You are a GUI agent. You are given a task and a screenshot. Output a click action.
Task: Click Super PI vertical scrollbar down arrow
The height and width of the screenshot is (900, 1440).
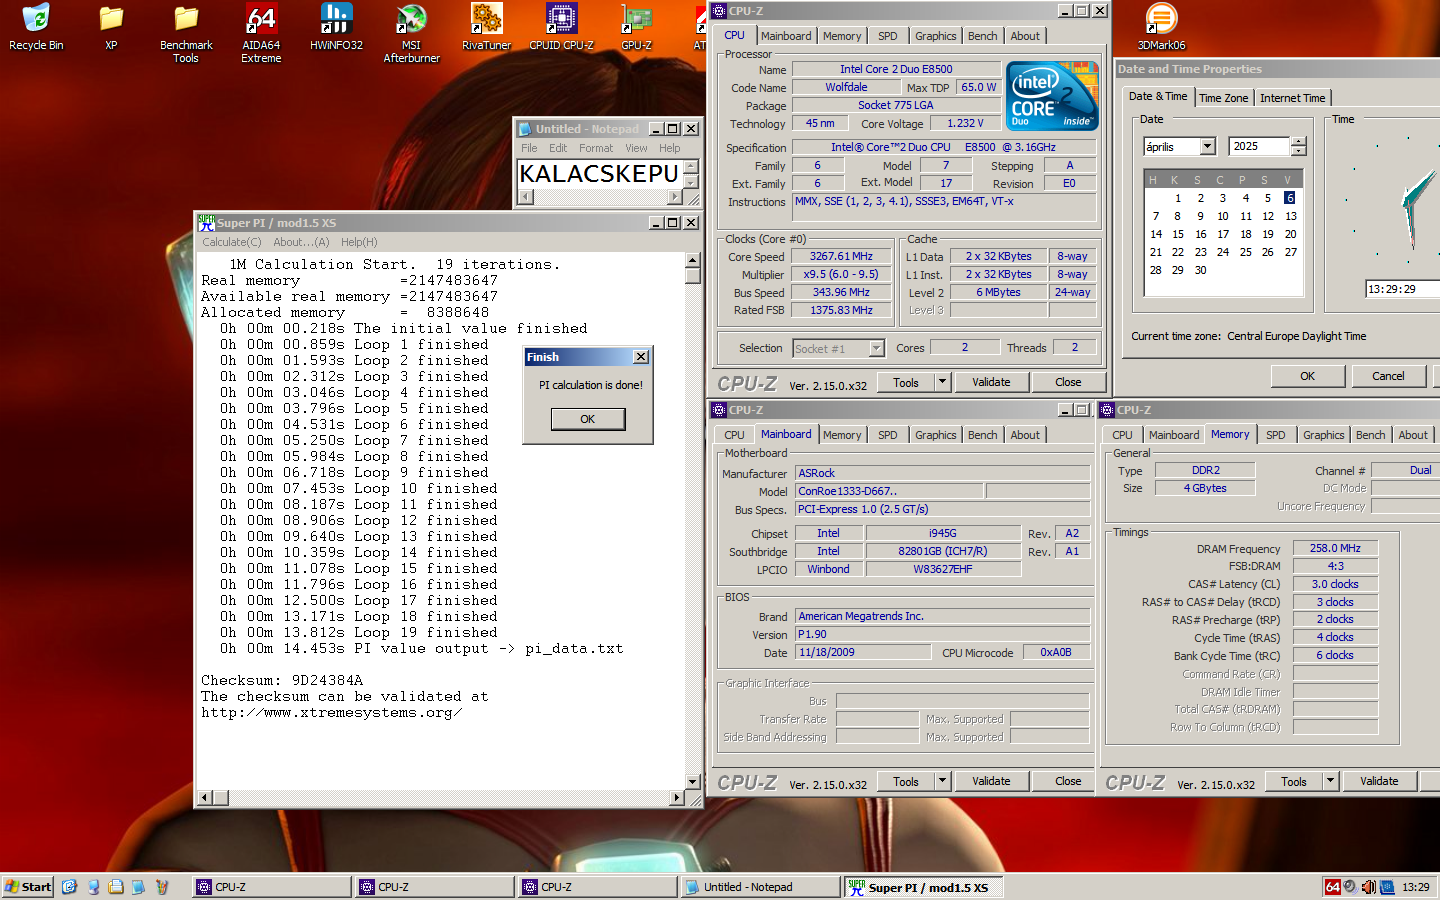coord(693,781)
